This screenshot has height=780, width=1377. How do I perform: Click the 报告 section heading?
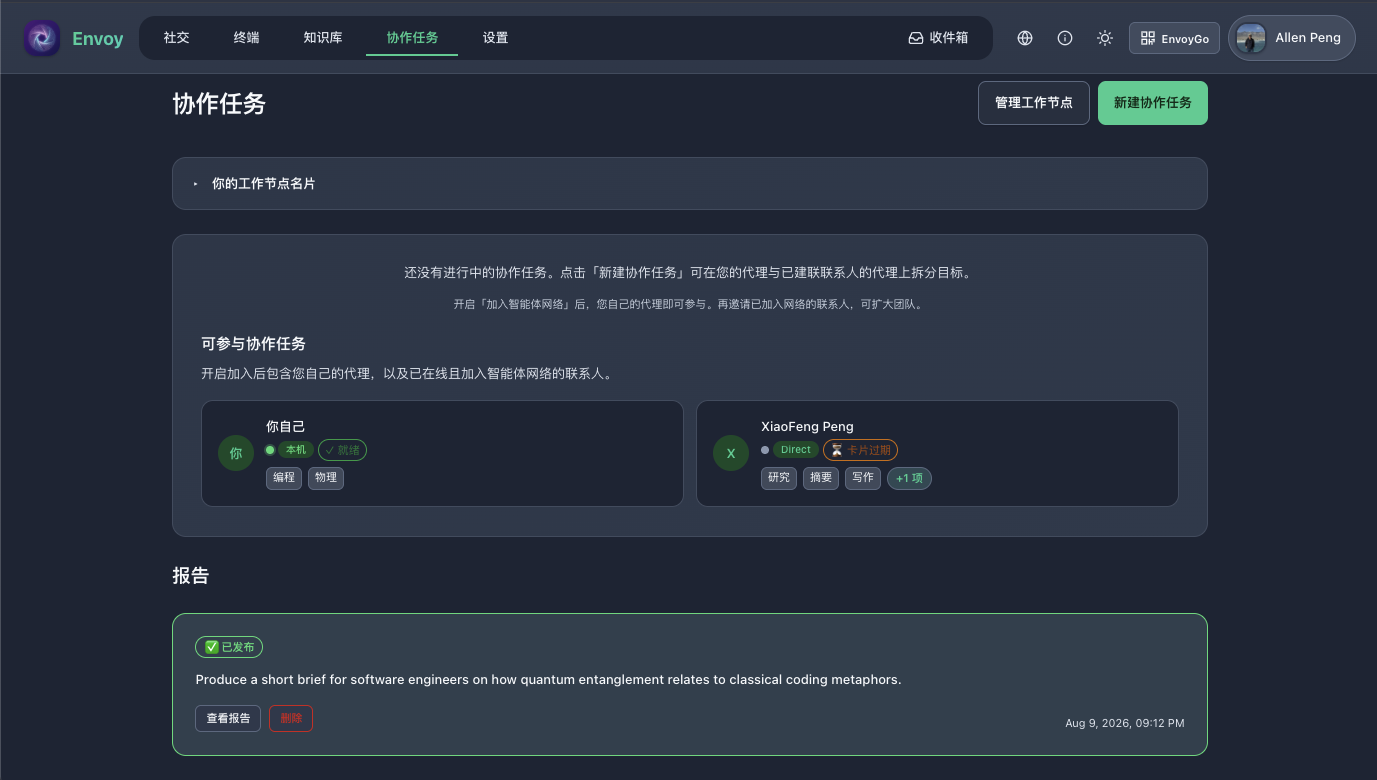(191, 576)
